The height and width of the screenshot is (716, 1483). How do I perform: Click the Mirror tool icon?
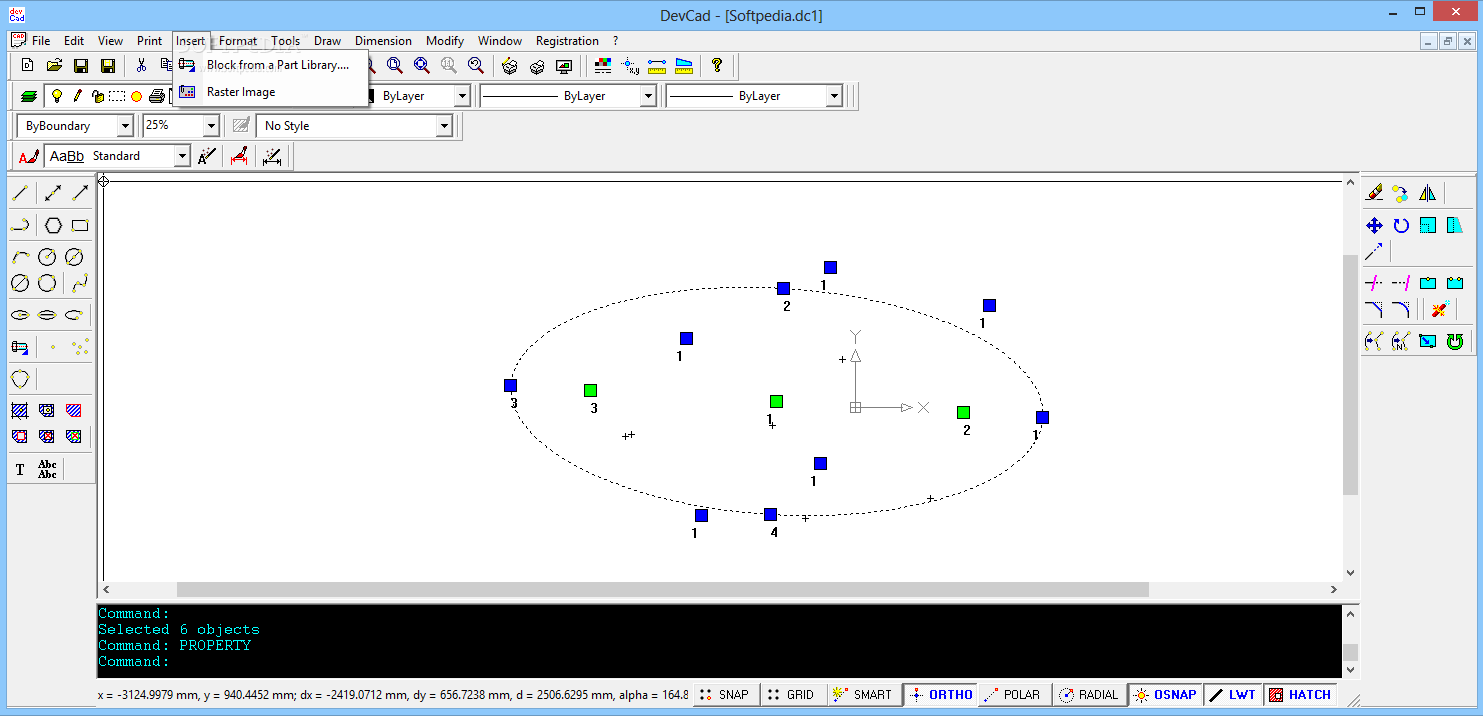1427,193
